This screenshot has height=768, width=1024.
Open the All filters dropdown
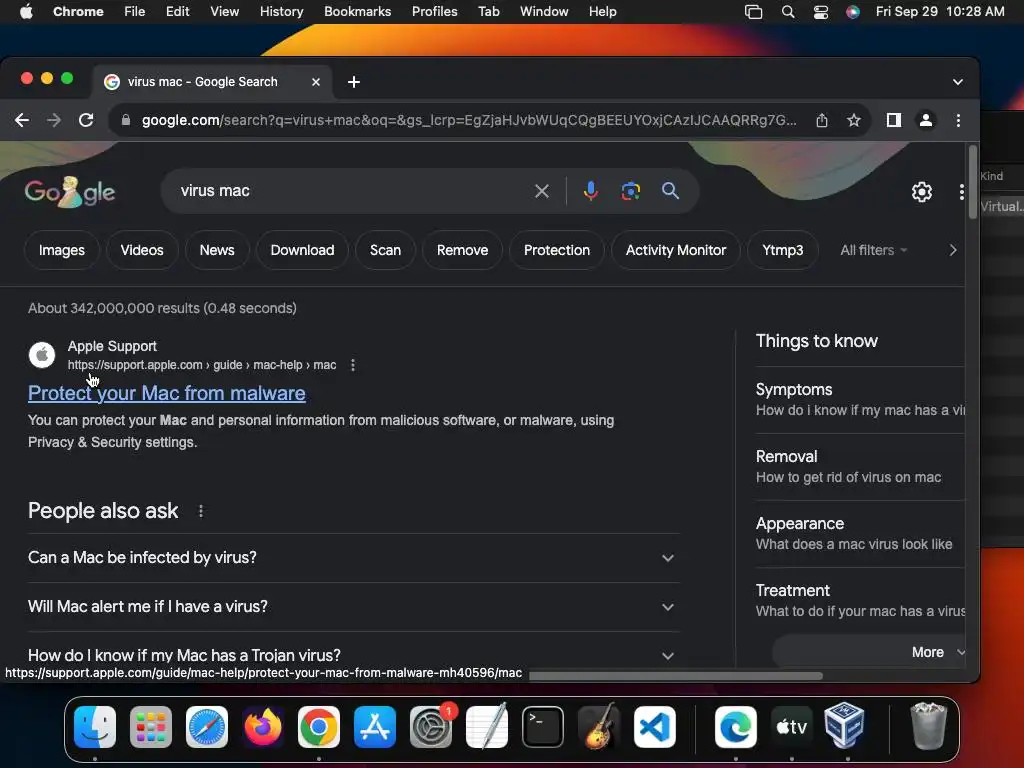click(x=873, y=250)
